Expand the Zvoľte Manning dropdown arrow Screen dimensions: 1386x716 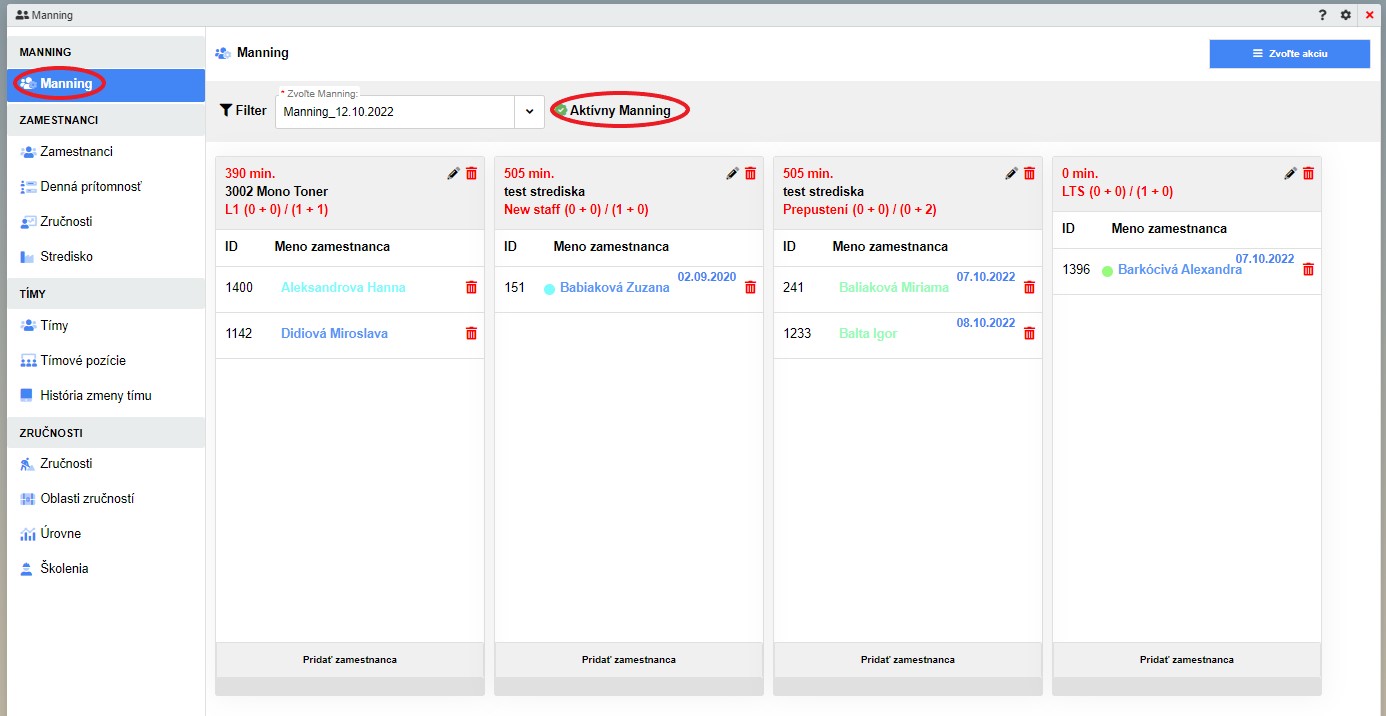[530, 112]
